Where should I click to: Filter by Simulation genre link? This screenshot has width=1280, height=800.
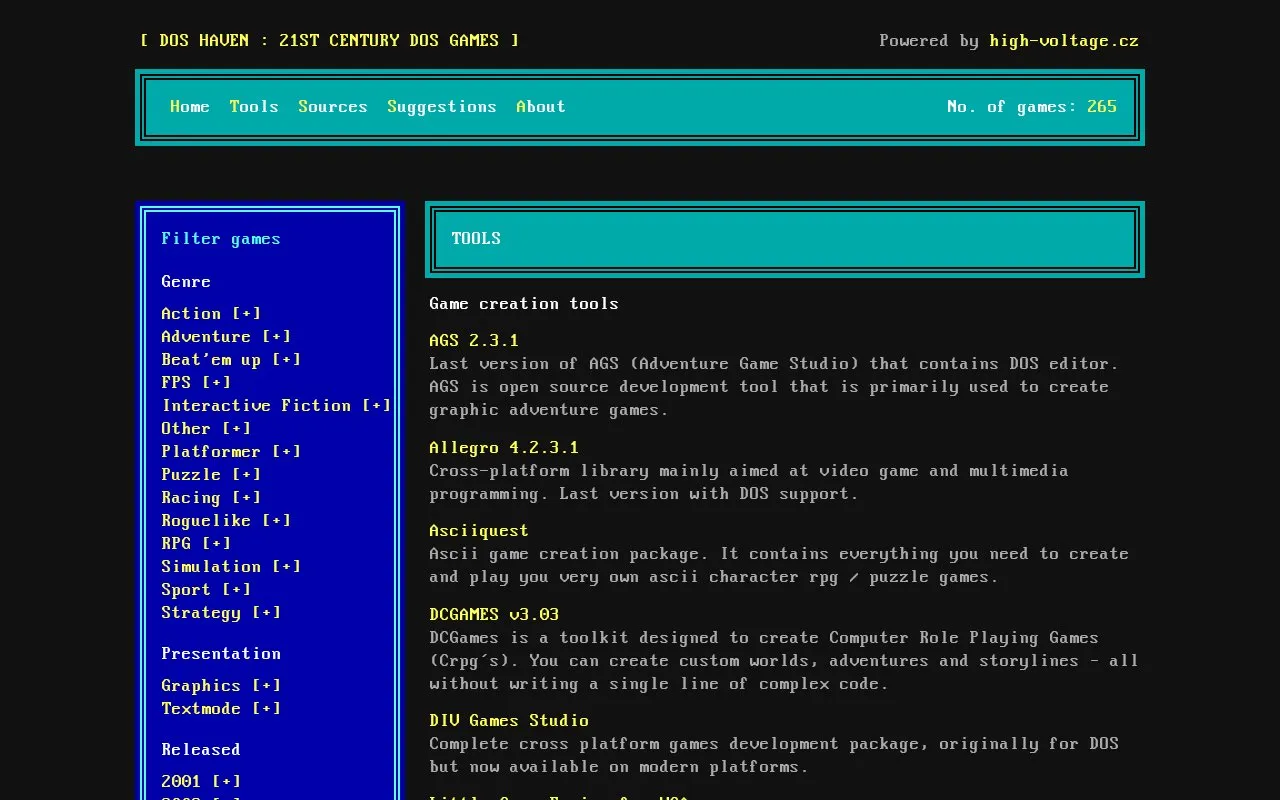(x=211, y=566)
